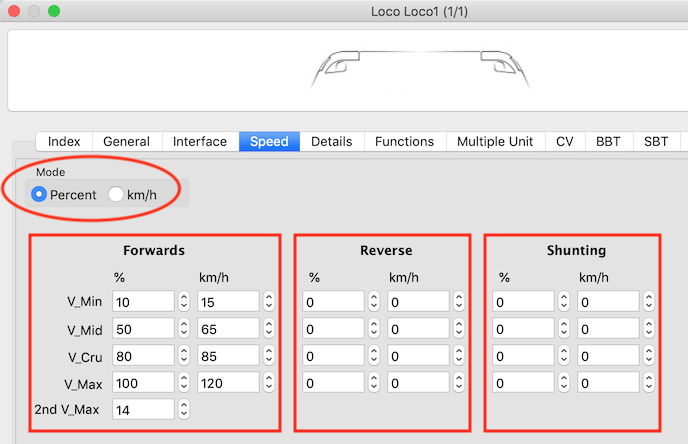Screen dimensions: 688x444
Task: Click the Forwards V_Mid km/h stepper
Action: [268, 328]
